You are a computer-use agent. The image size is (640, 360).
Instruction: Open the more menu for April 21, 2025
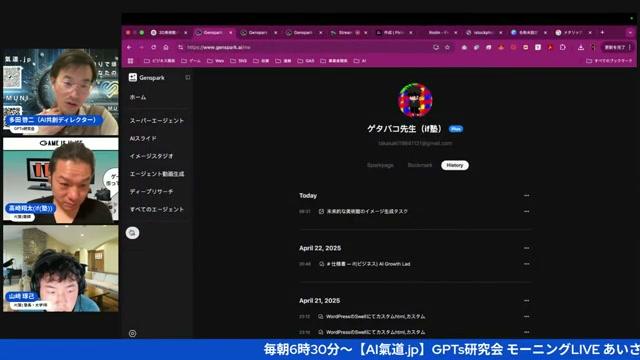coord(527,301)
